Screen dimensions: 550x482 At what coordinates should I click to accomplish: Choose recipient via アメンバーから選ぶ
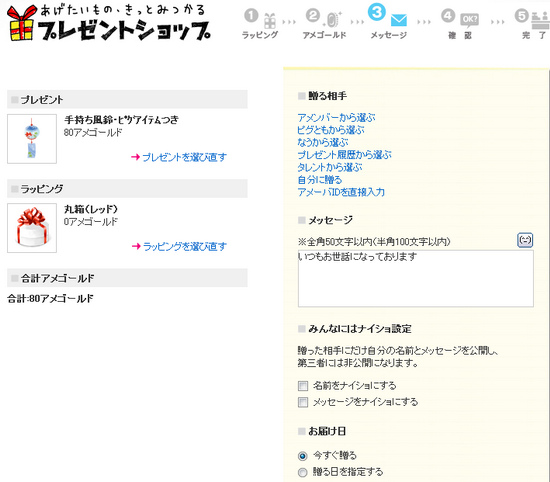336,118
